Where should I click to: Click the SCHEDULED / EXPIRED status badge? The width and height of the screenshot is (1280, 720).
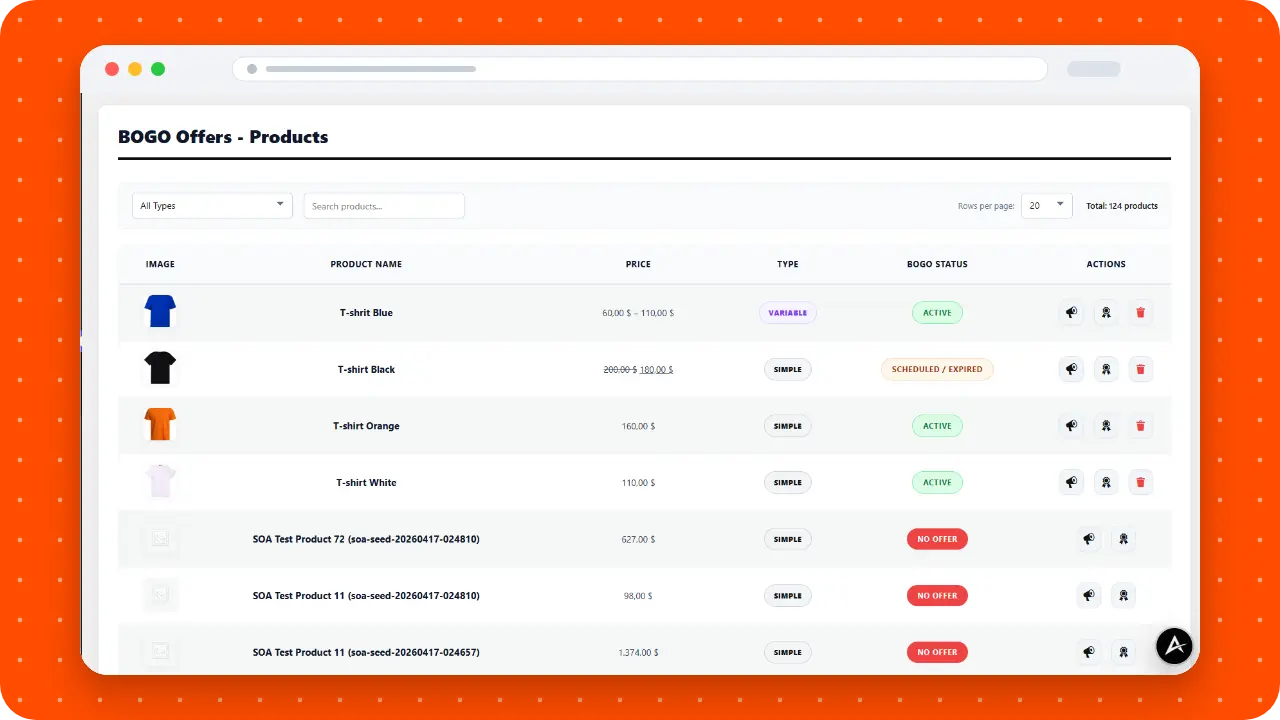click(x=937, y=369)
